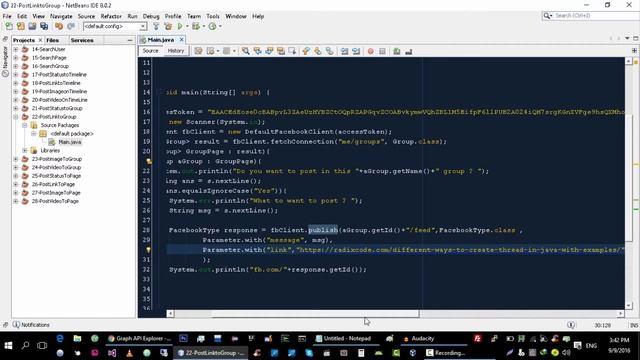640x360 pixels.
Task: Switch to History view button
Action: click(176, 51)
